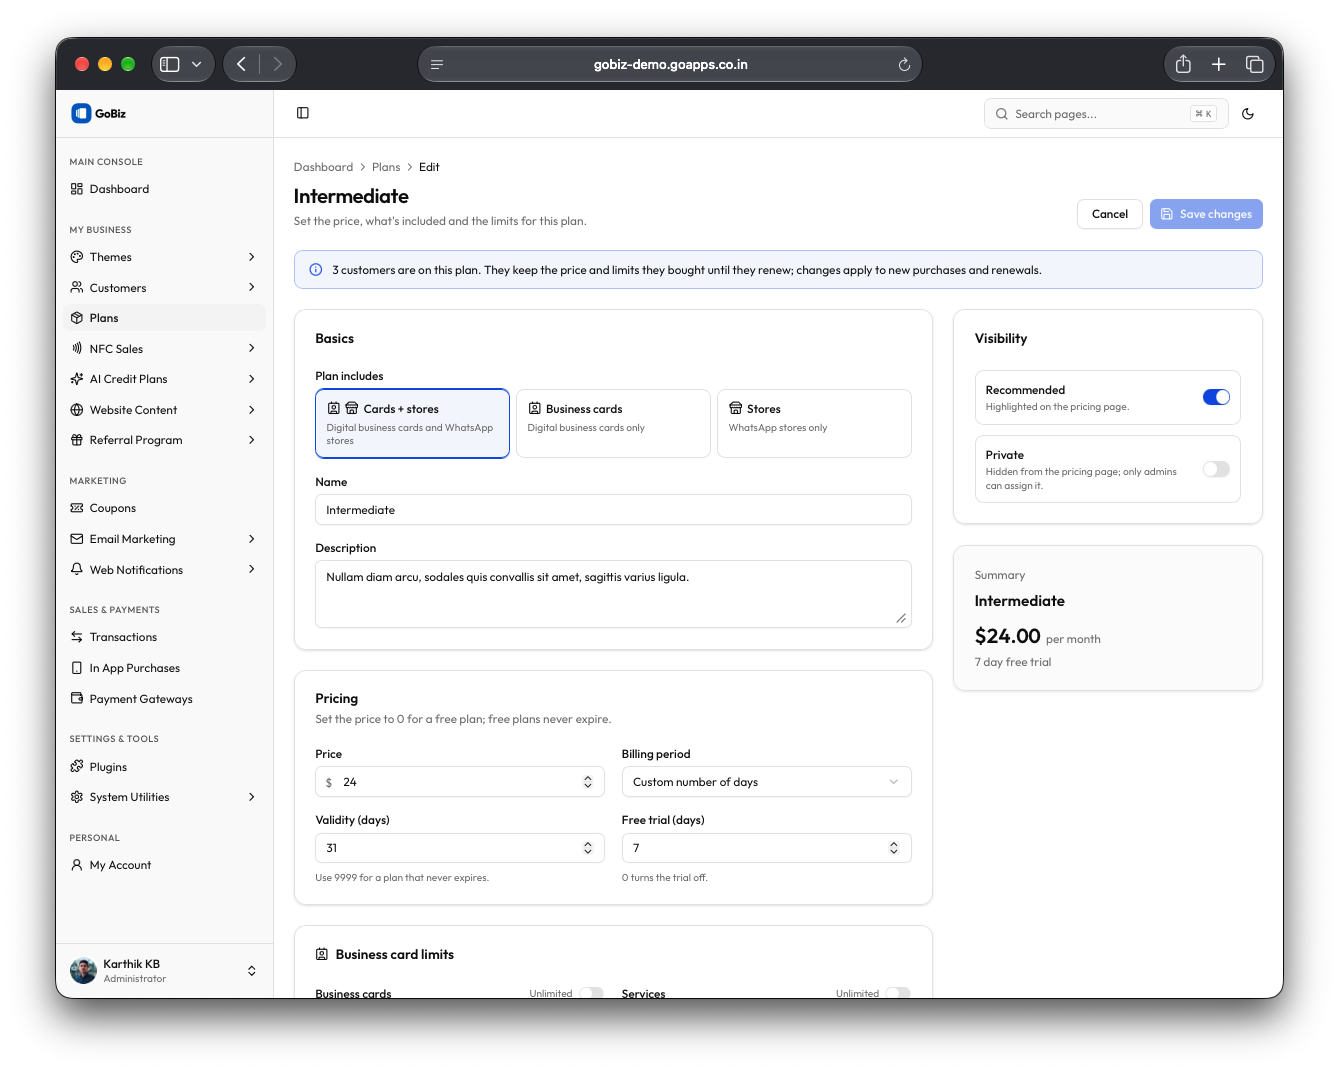Enable the Private plan toggle
This screenshot has width=1339, height=1072.
coord(1216,469)
